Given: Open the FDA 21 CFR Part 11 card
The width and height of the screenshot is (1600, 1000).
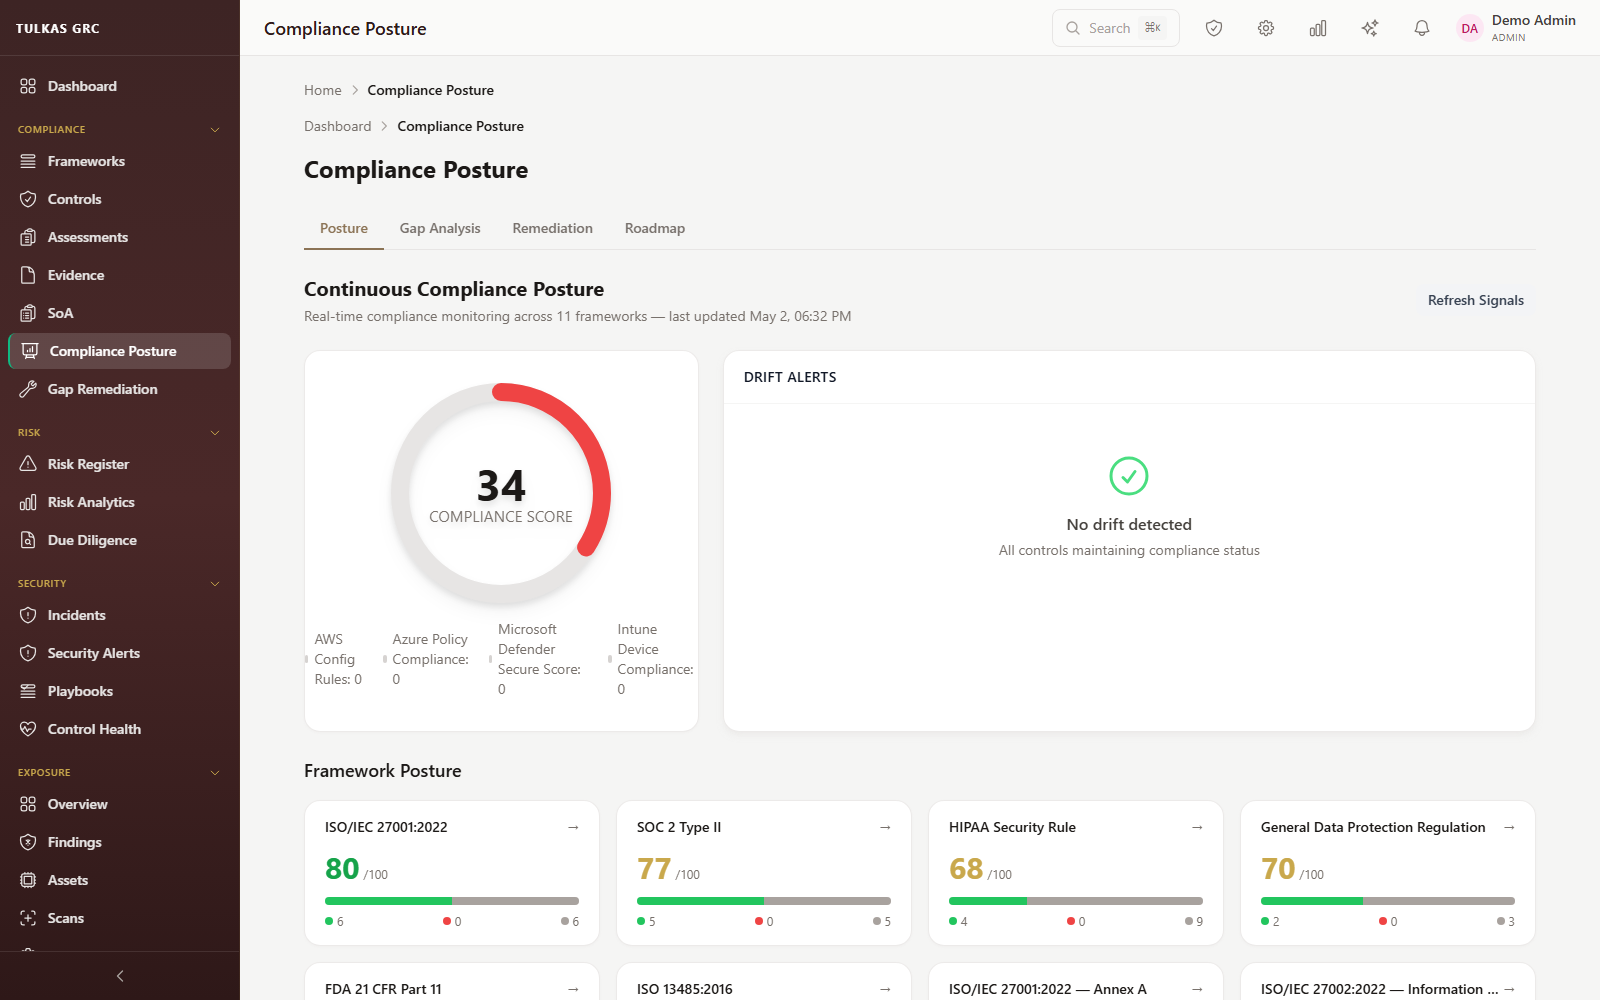Looking at the screenshot, I should 452,982.
